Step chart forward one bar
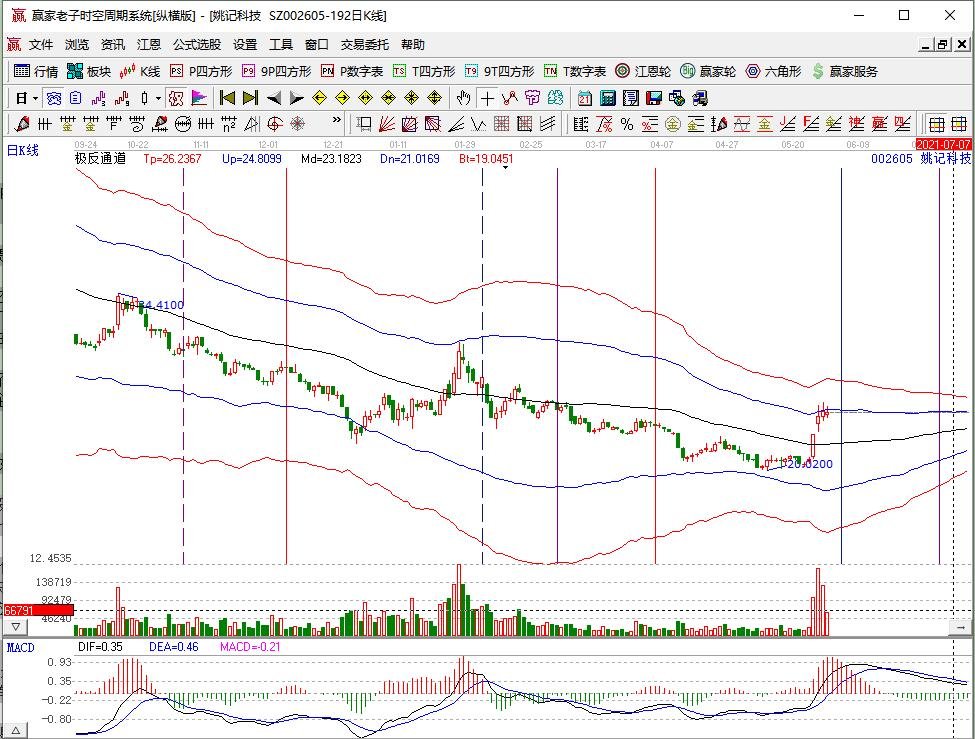 coord(297,98)
